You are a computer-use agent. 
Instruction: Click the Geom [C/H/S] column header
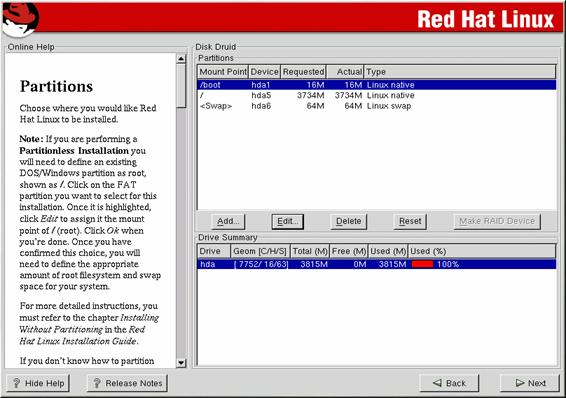click(260, 251)
